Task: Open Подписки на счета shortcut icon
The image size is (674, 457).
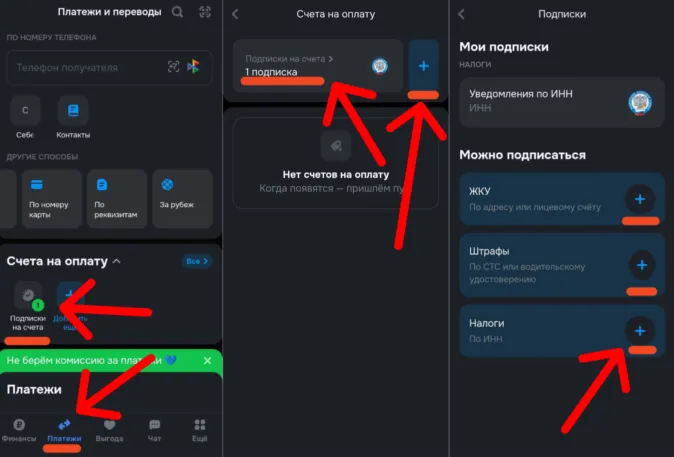Action: (28, 295)
